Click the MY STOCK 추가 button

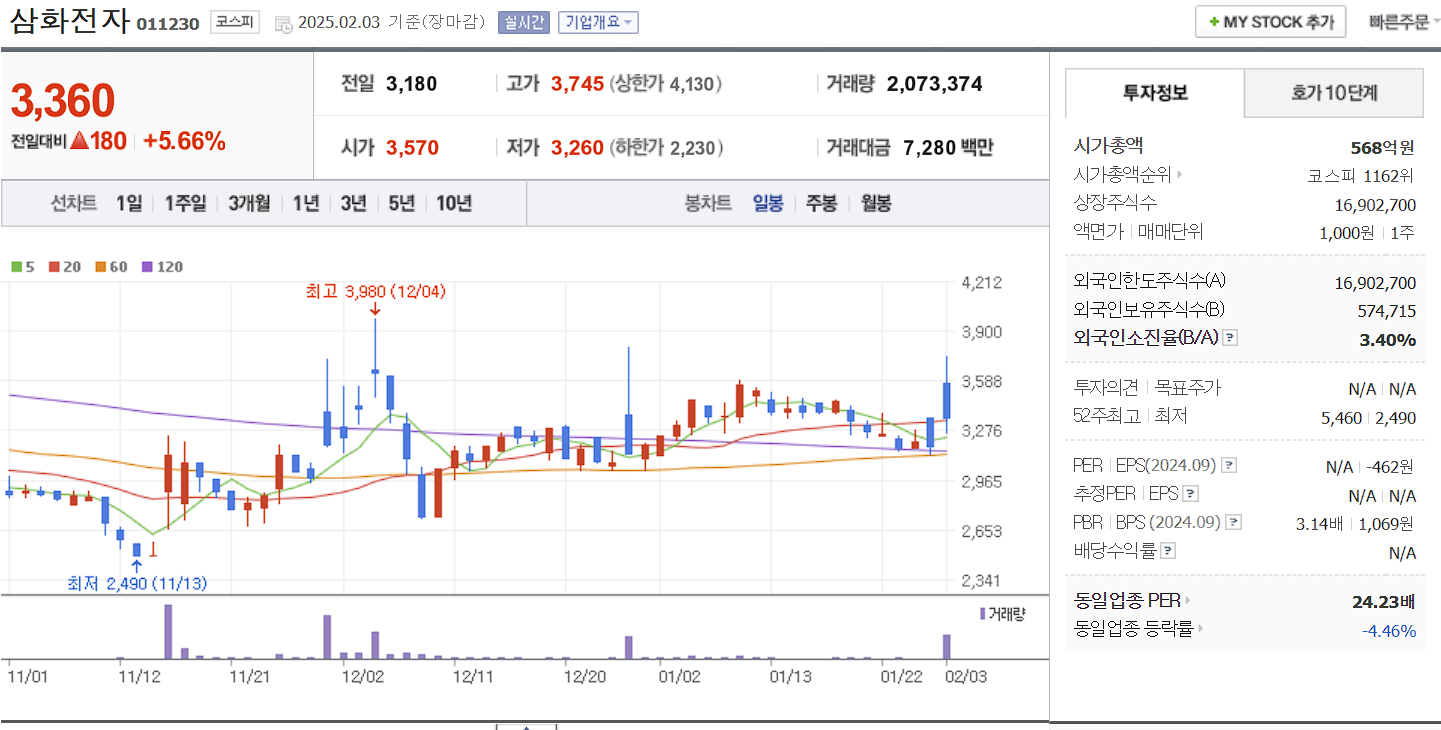1270,20
